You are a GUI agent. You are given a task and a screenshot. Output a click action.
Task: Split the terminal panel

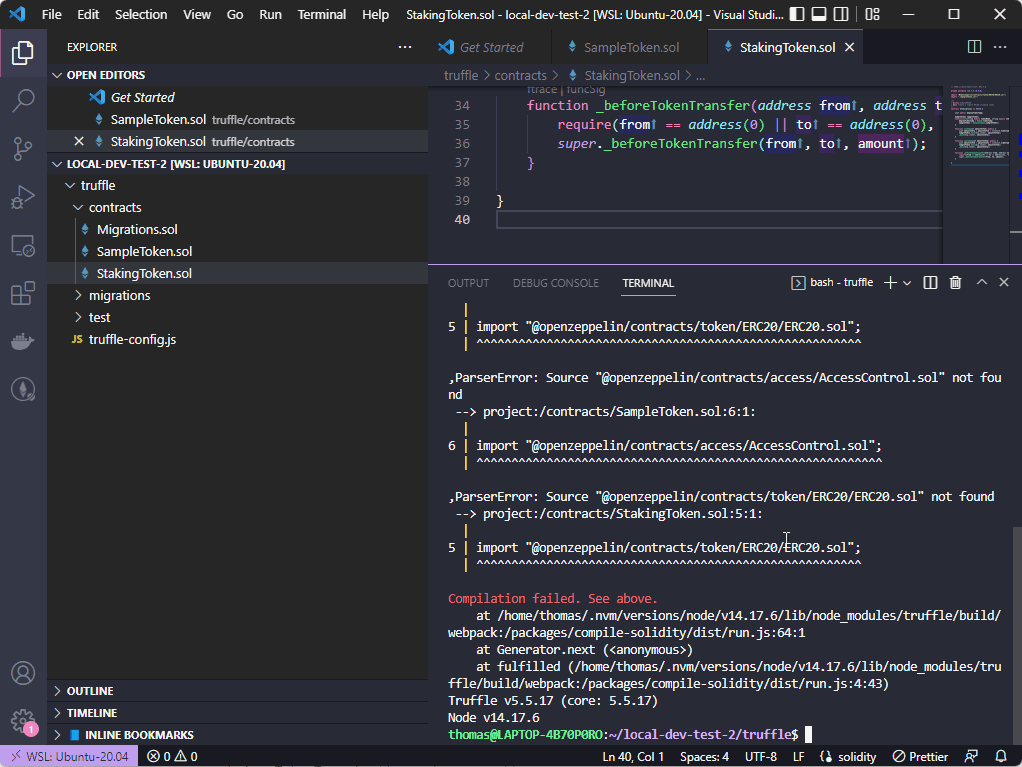(931, 282)
